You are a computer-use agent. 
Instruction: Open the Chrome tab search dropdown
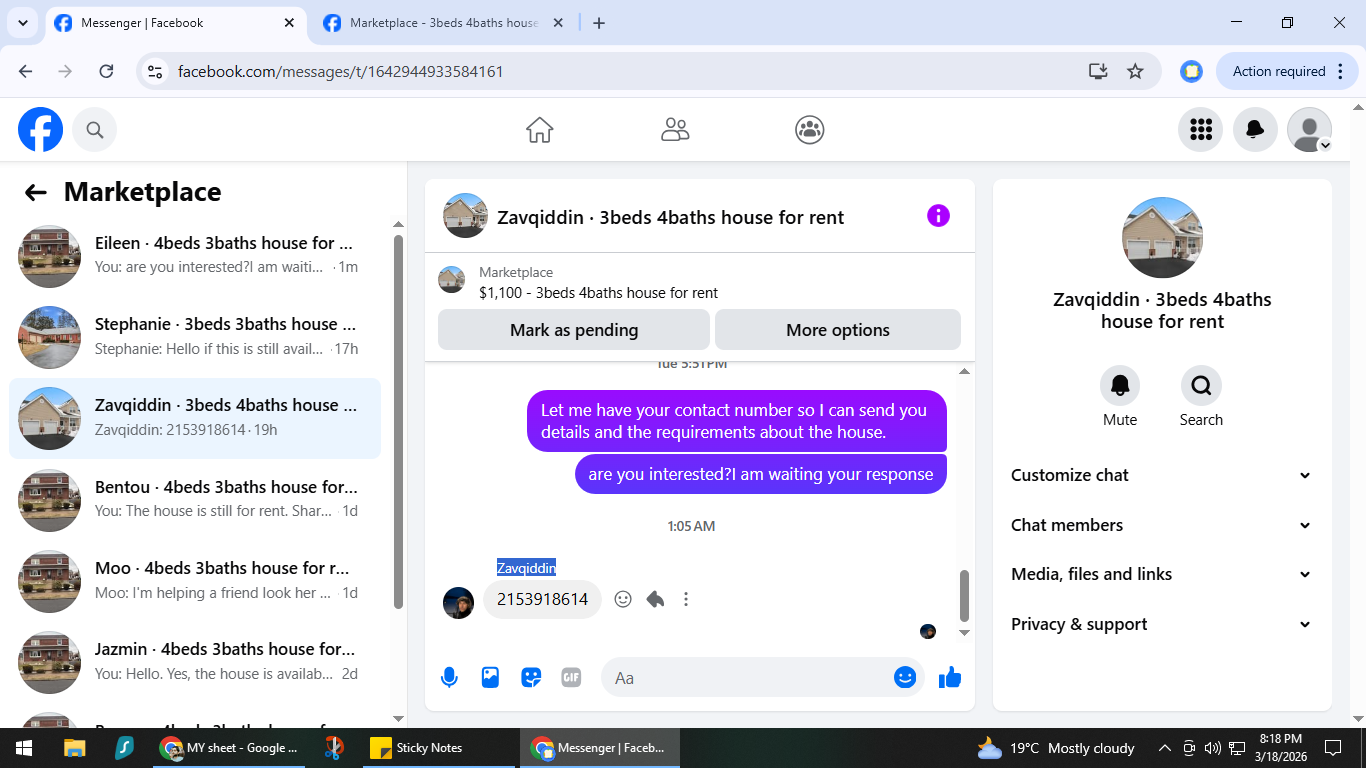click(x=22, y=22)
